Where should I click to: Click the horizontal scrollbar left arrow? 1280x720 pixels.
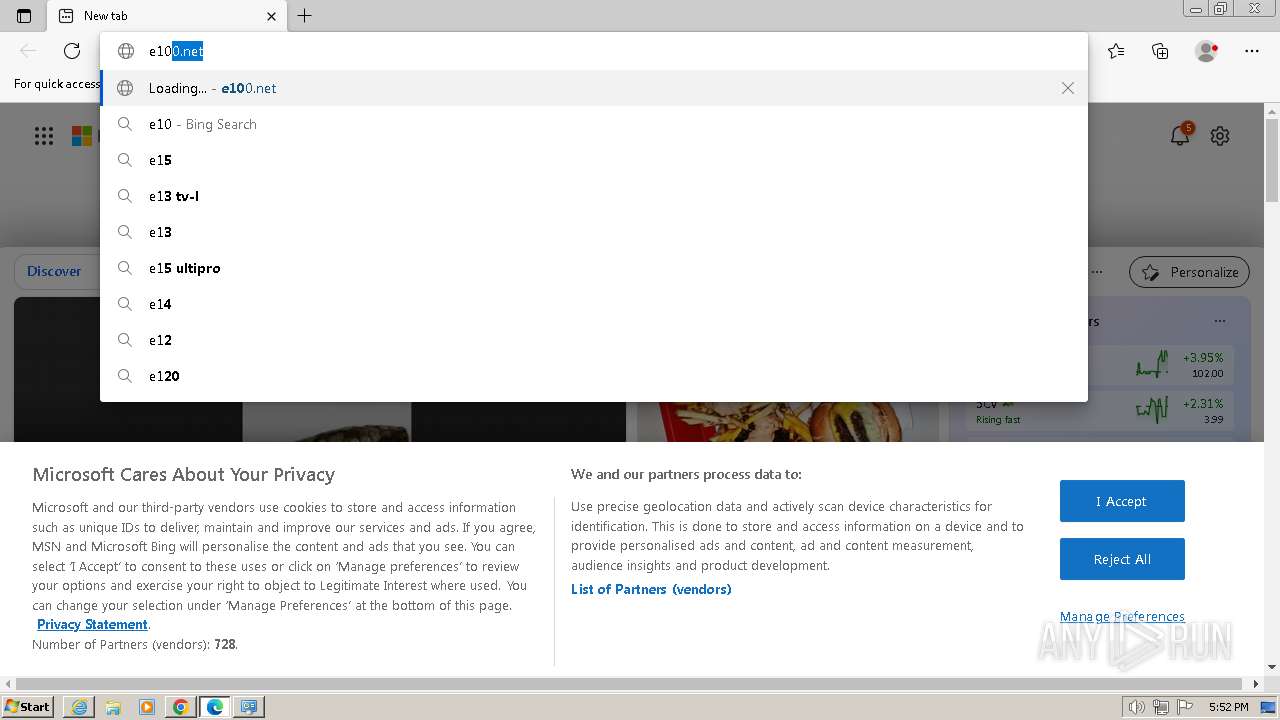click(x=8, y=684)
